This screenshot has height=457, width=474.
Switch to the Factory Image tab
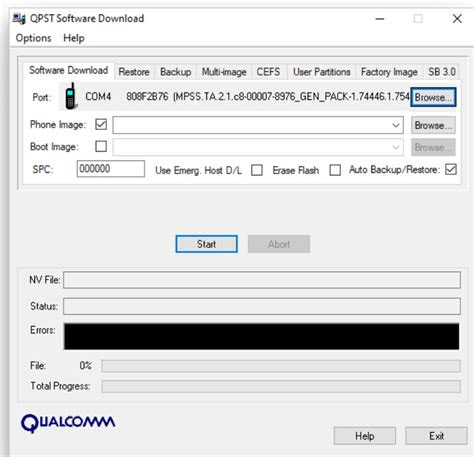coord(389,72)
